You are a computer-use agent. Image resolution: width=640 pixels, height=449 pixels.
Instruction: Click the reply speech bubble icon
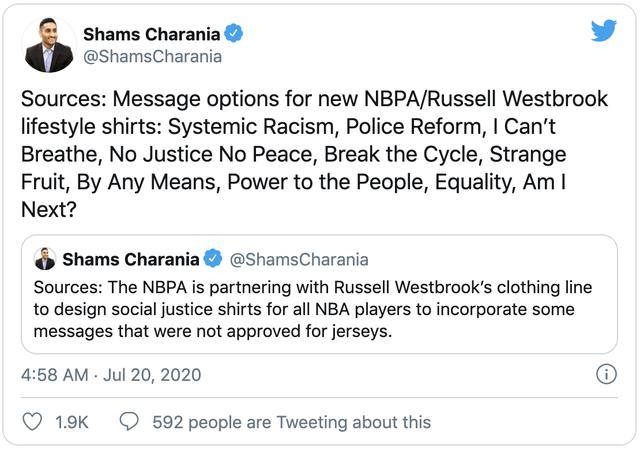(x=128, y=422)
